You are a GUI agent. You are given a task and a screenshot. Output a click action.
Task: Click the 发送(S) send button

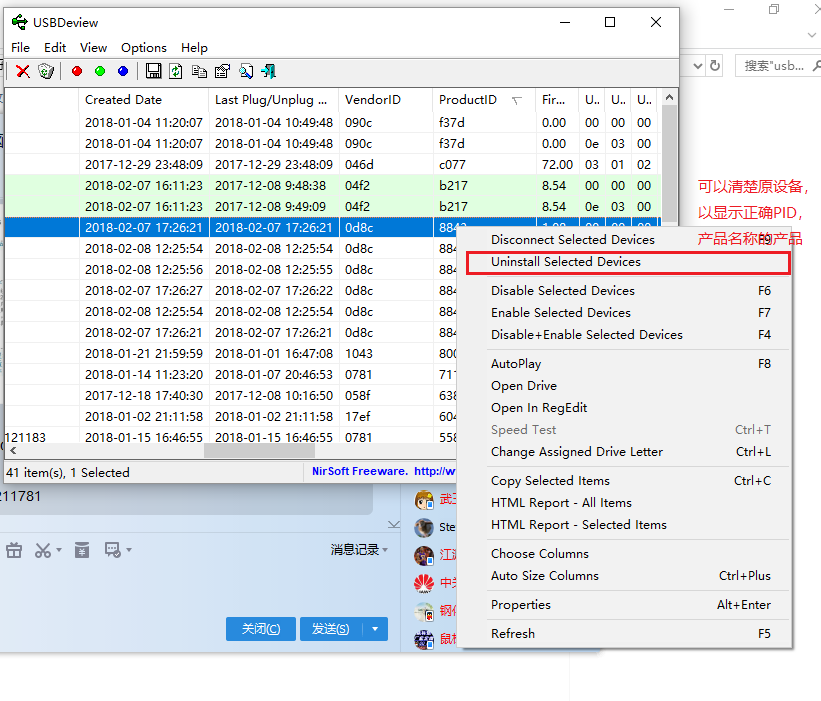click(330, 629)
